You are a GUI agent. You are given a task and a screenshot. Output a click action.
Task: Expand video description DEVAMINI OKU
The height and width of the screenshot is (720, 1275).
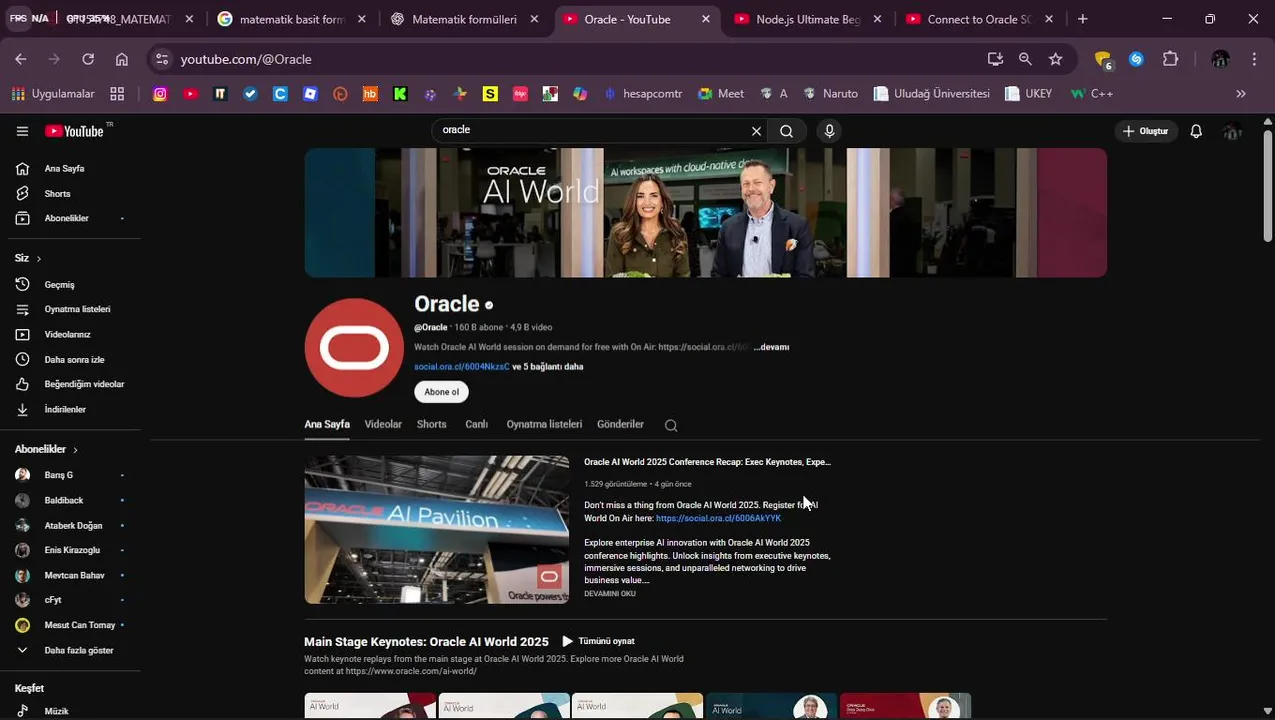click(x=610, y=594)
